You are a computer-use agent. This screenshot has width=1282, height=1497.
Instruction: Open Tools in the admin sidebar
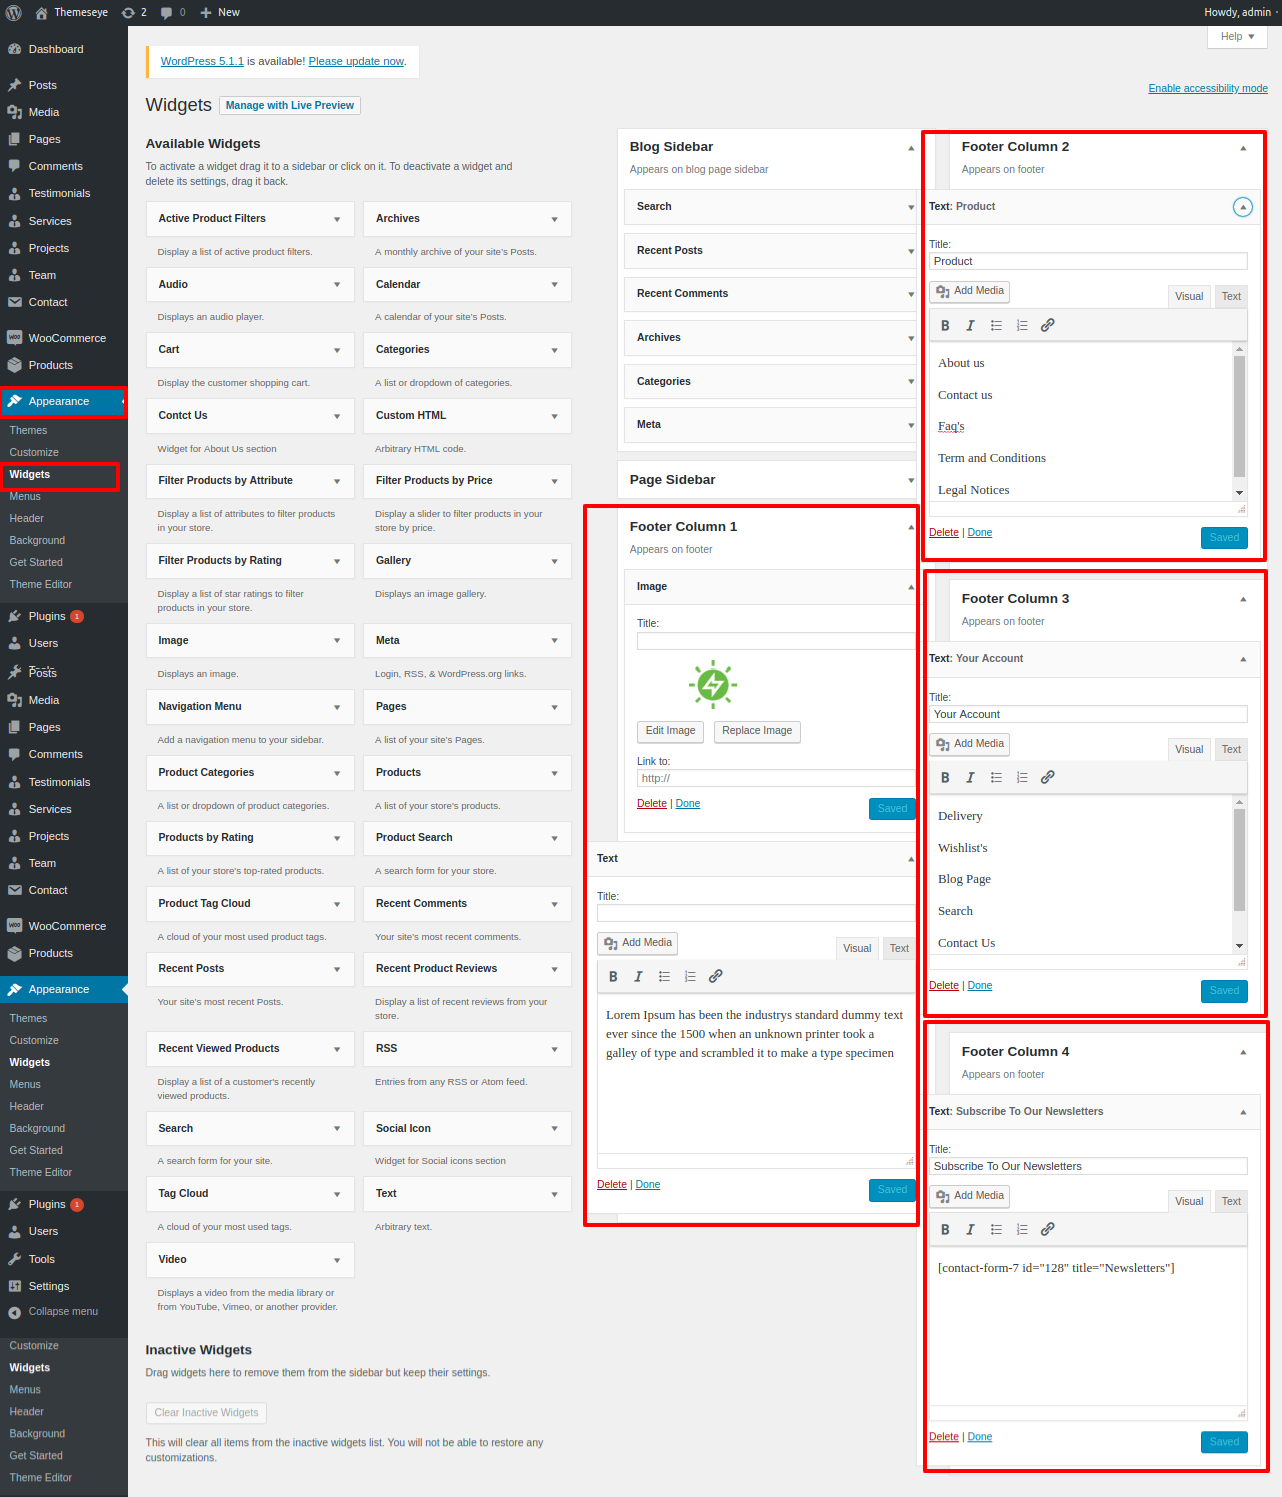coord(42,1259)
